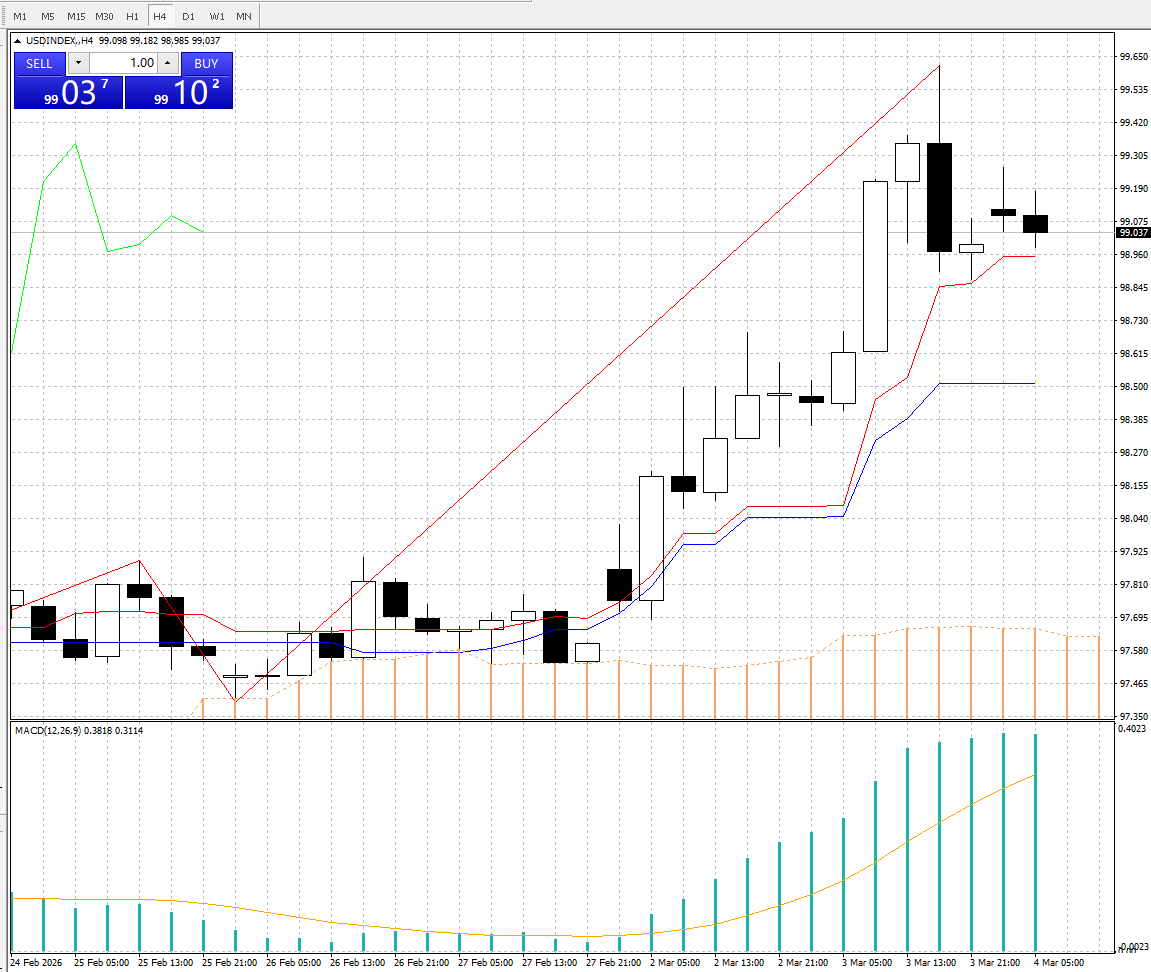
Task: Increase trade volume with the up arrow
Action: point(167,63)
